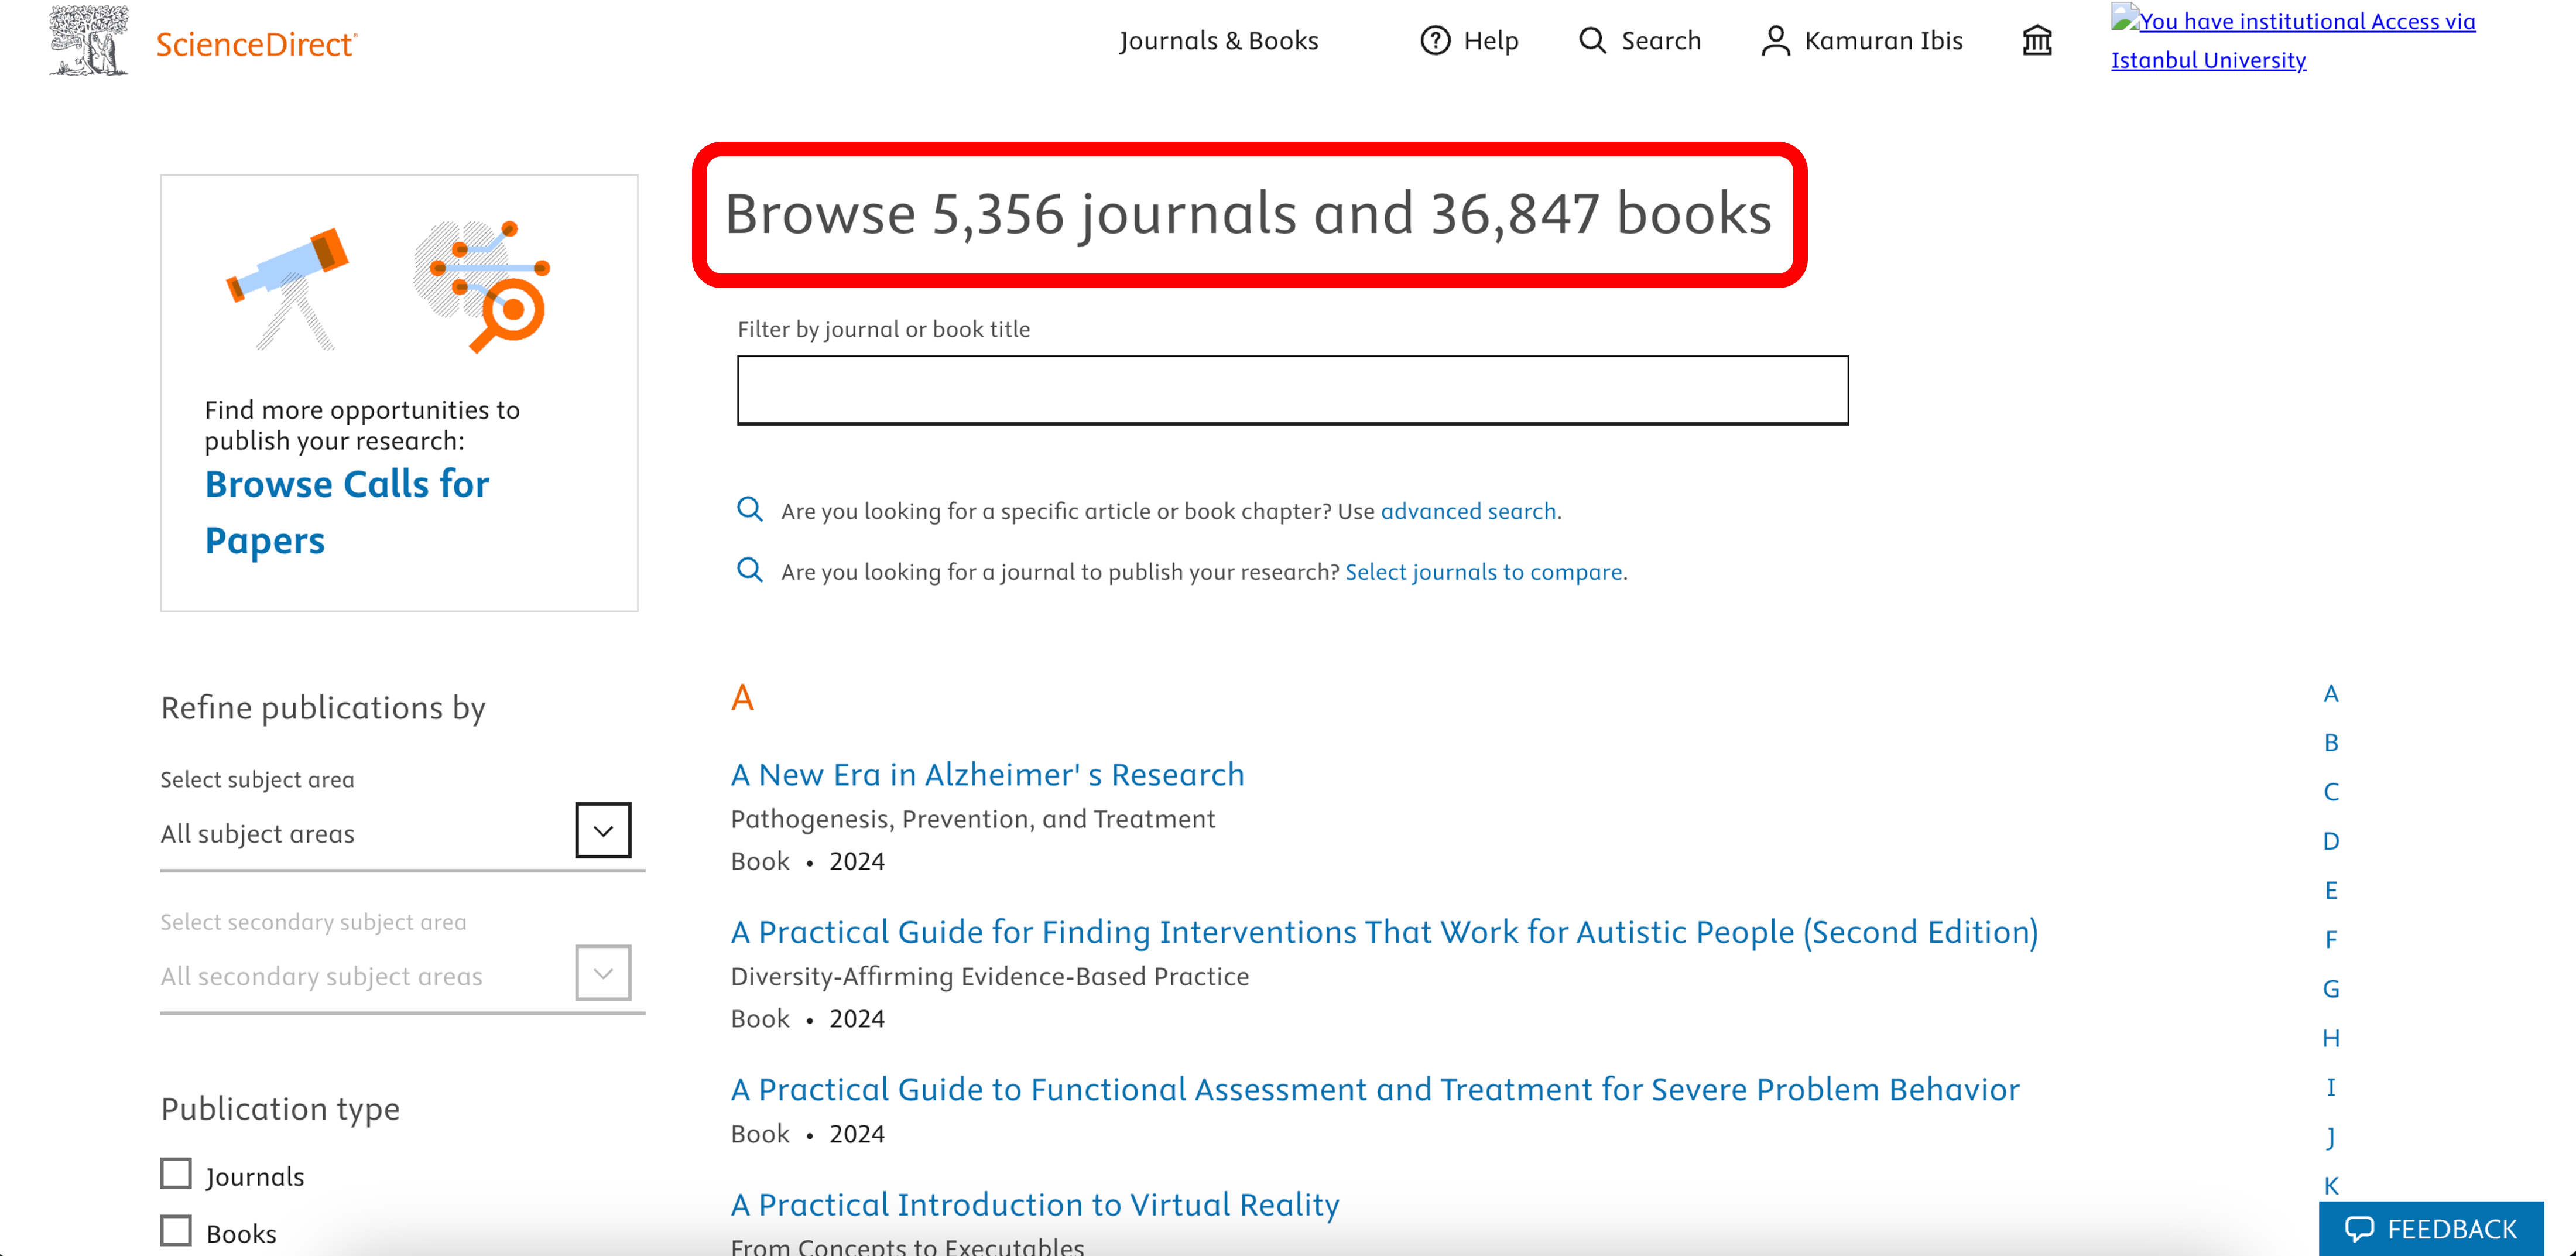2576x1256 pixels.
Task: Open the advanced search link
Action: tap(1468, 511)
